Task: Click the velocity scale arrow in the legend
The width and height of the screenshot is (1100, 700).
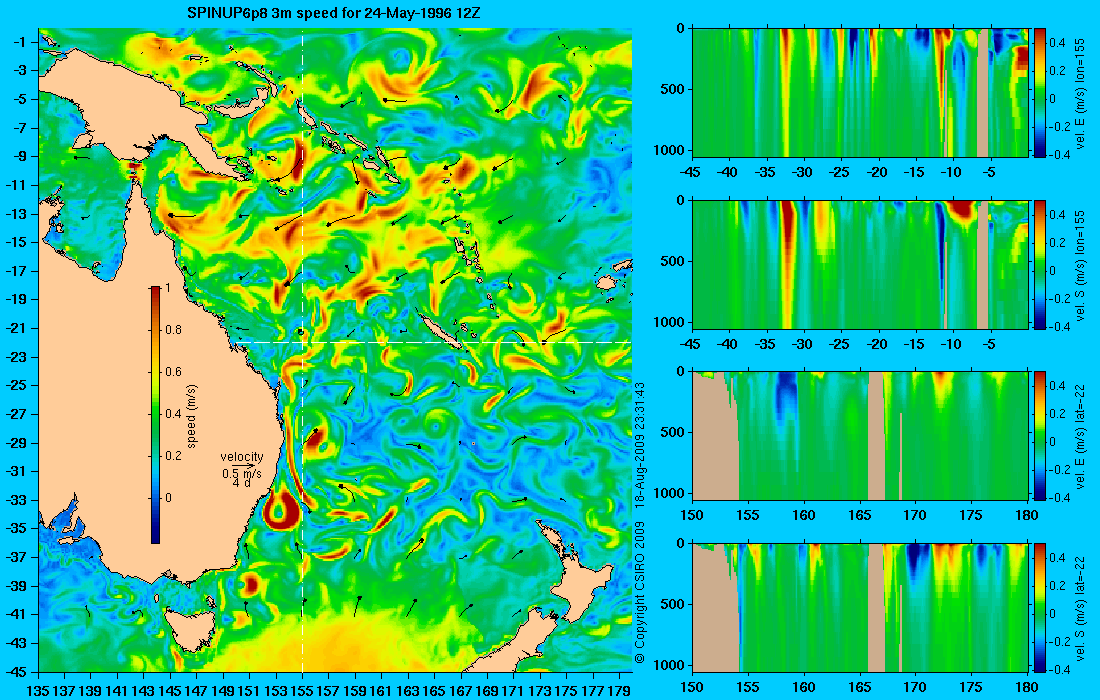Action: coord(243,466)
